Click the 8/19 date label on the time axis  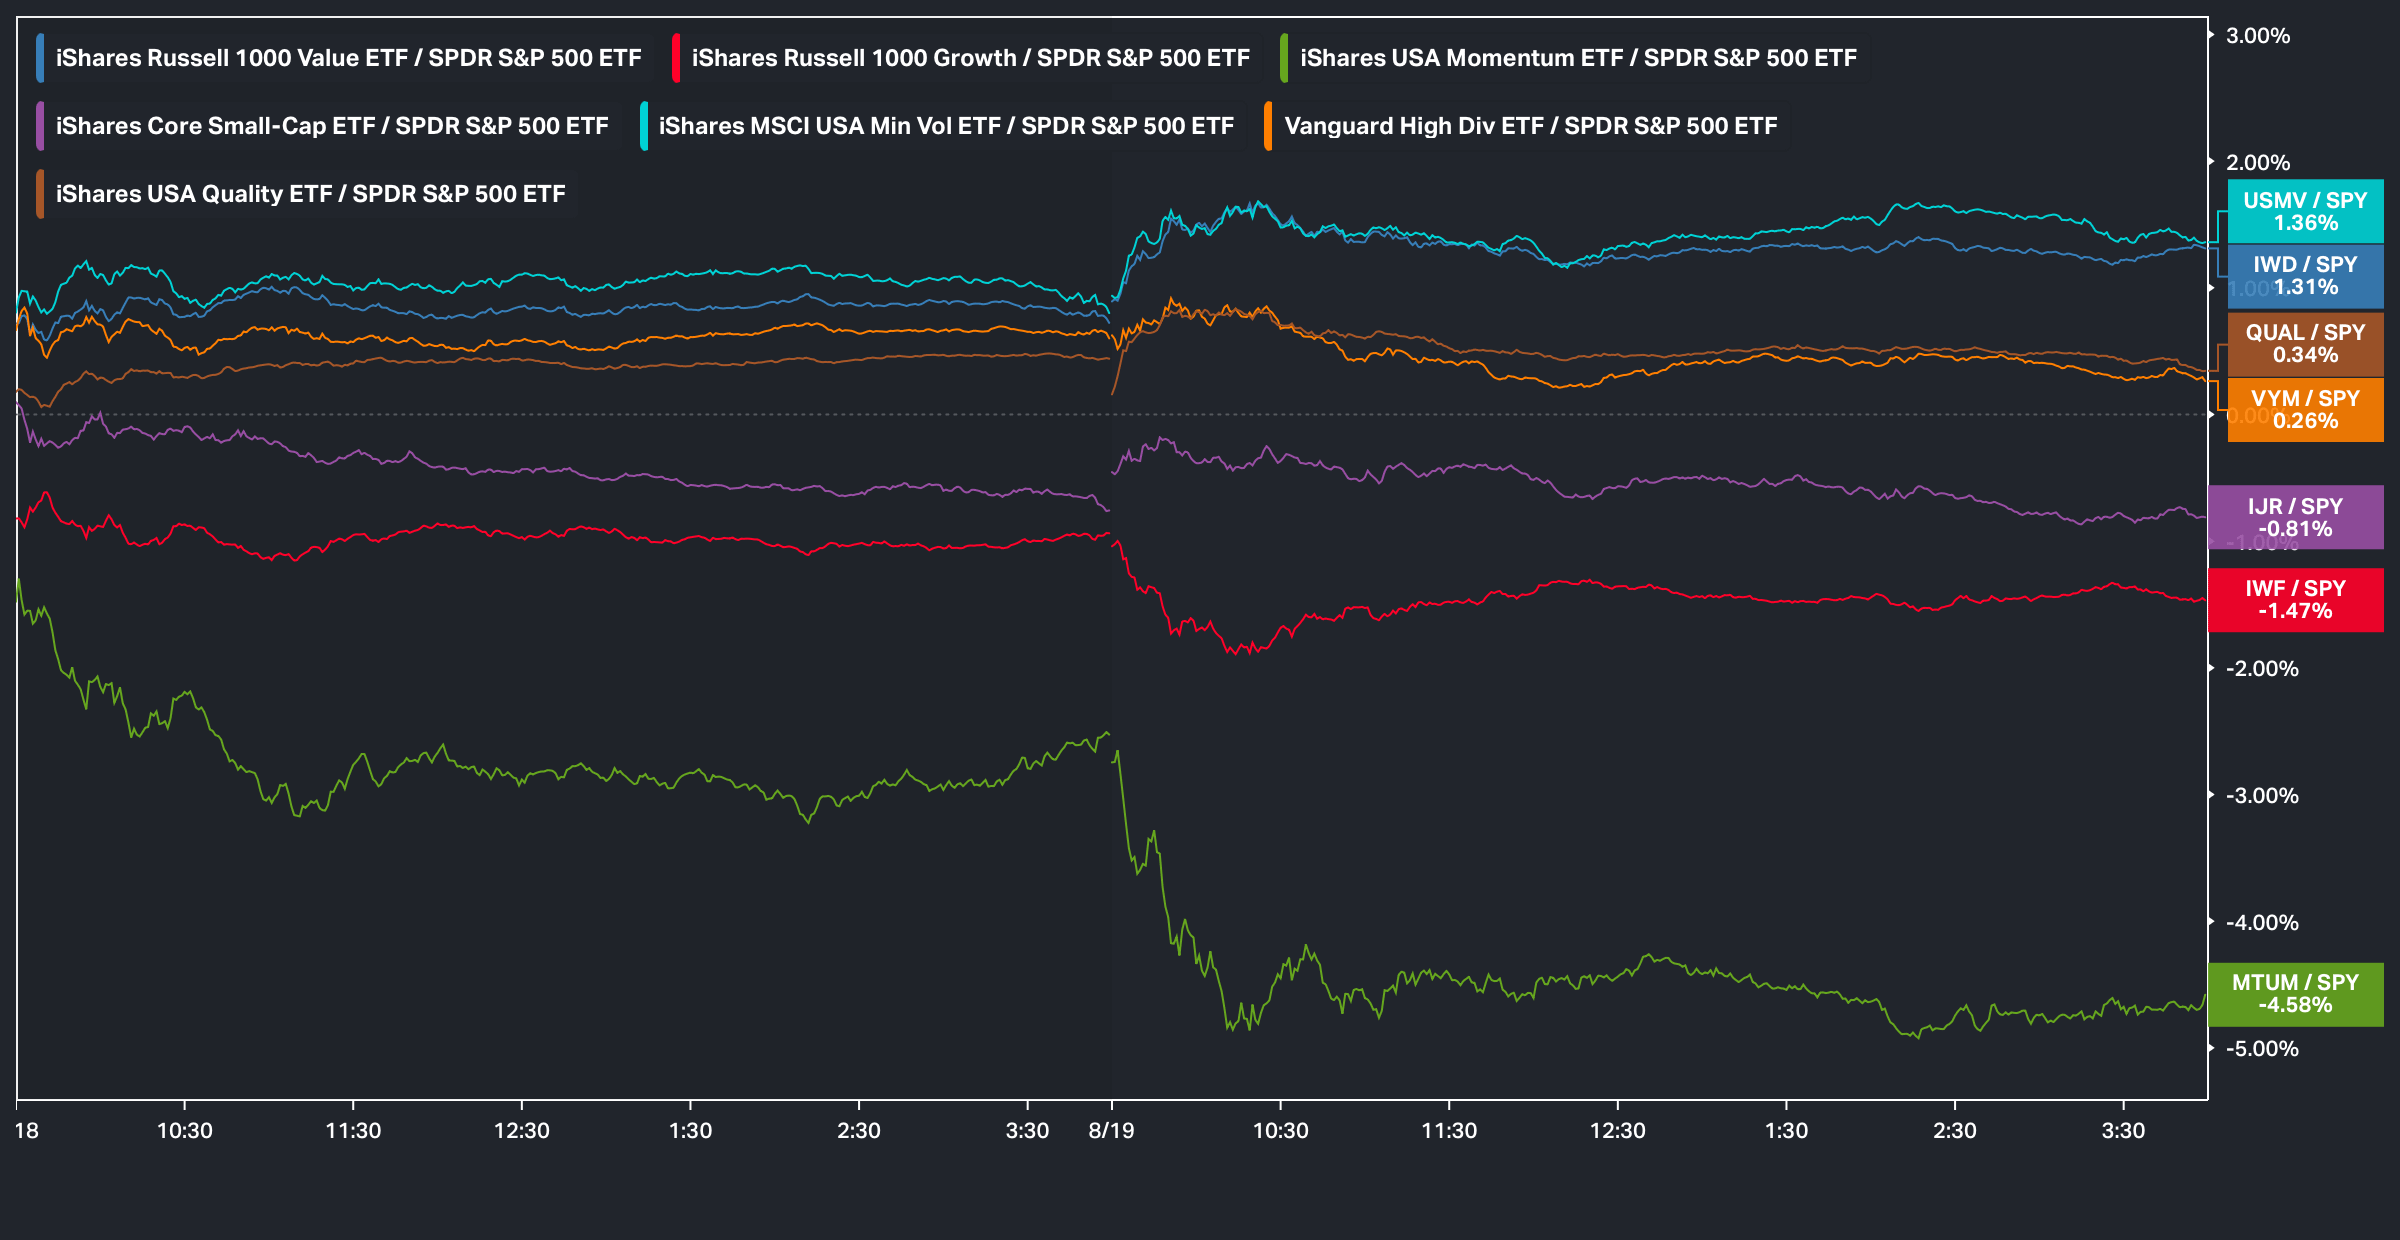(1112, 1131)
